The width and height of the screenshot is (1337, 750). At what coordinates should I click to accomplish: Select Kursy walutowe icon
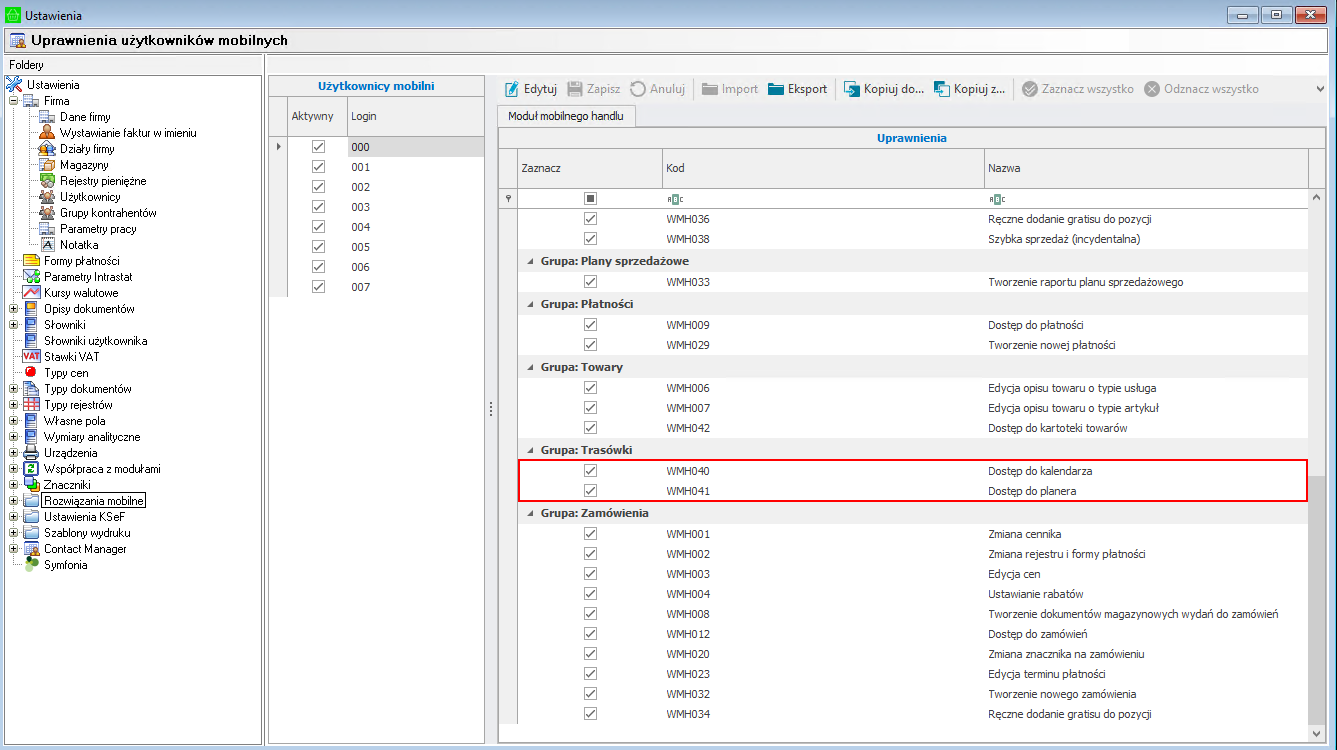[x=31, y=293]
